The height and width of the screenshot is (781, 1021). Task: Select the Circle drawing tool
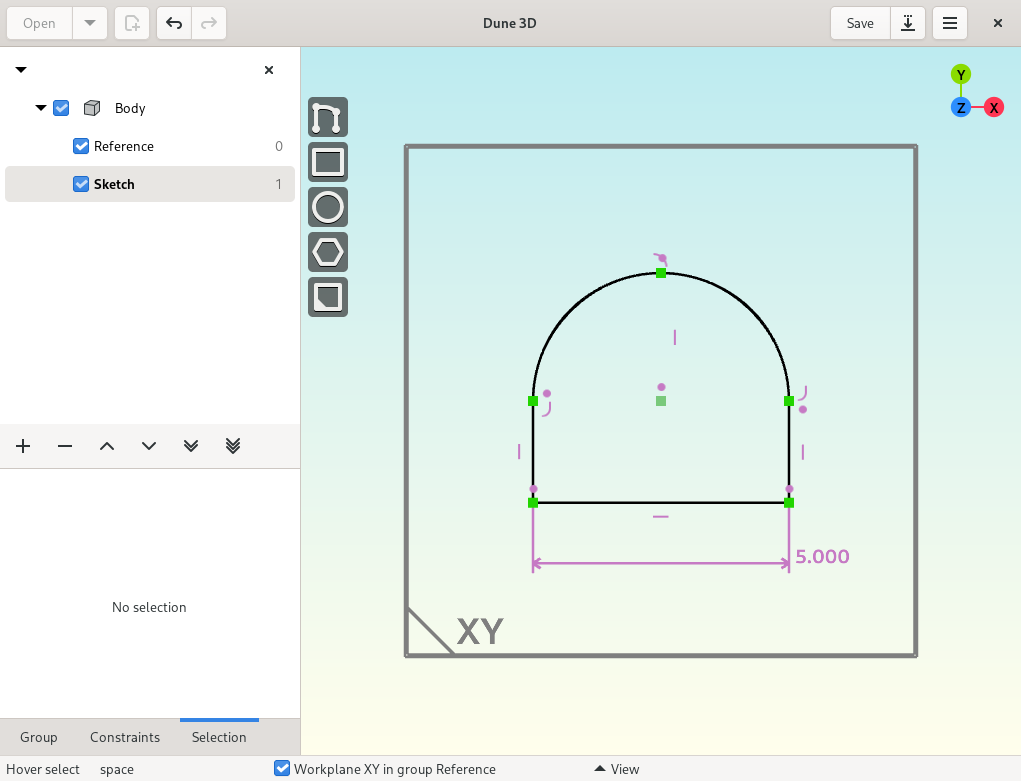(x=328, y=207)
